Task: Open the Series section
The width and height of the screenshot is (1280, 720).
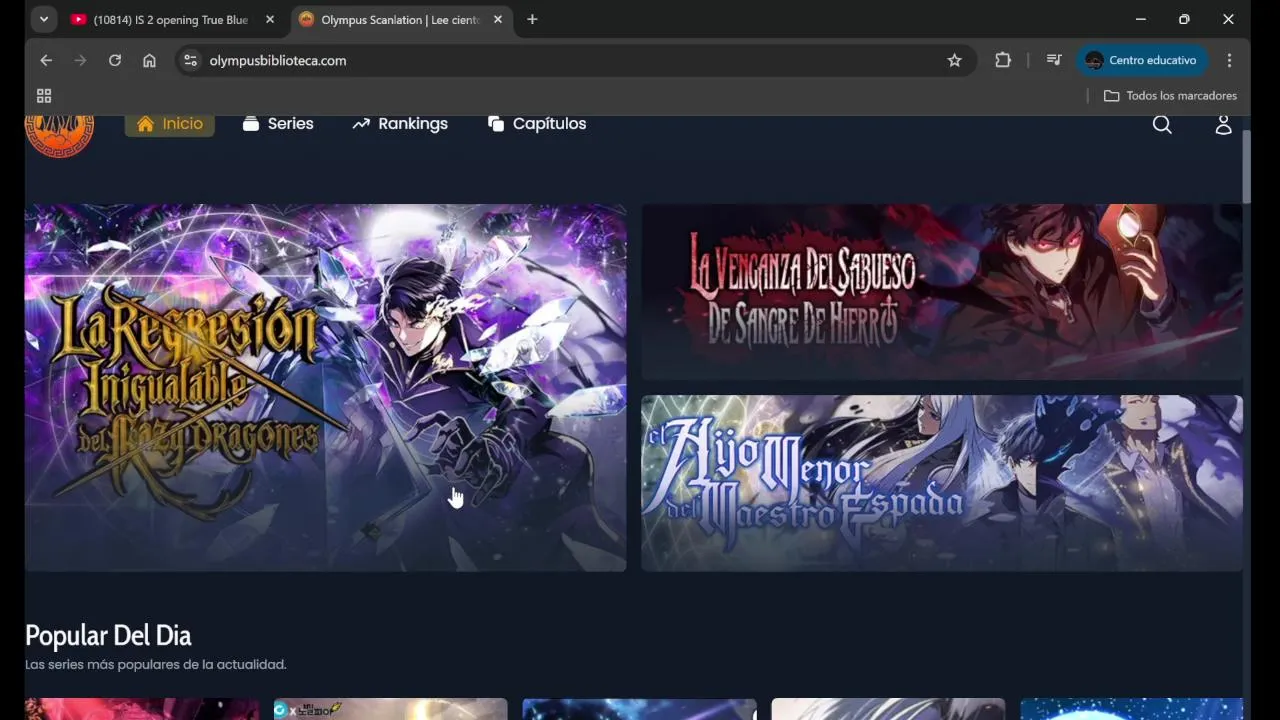Action: pyautogui.click(x=278, y=124)
